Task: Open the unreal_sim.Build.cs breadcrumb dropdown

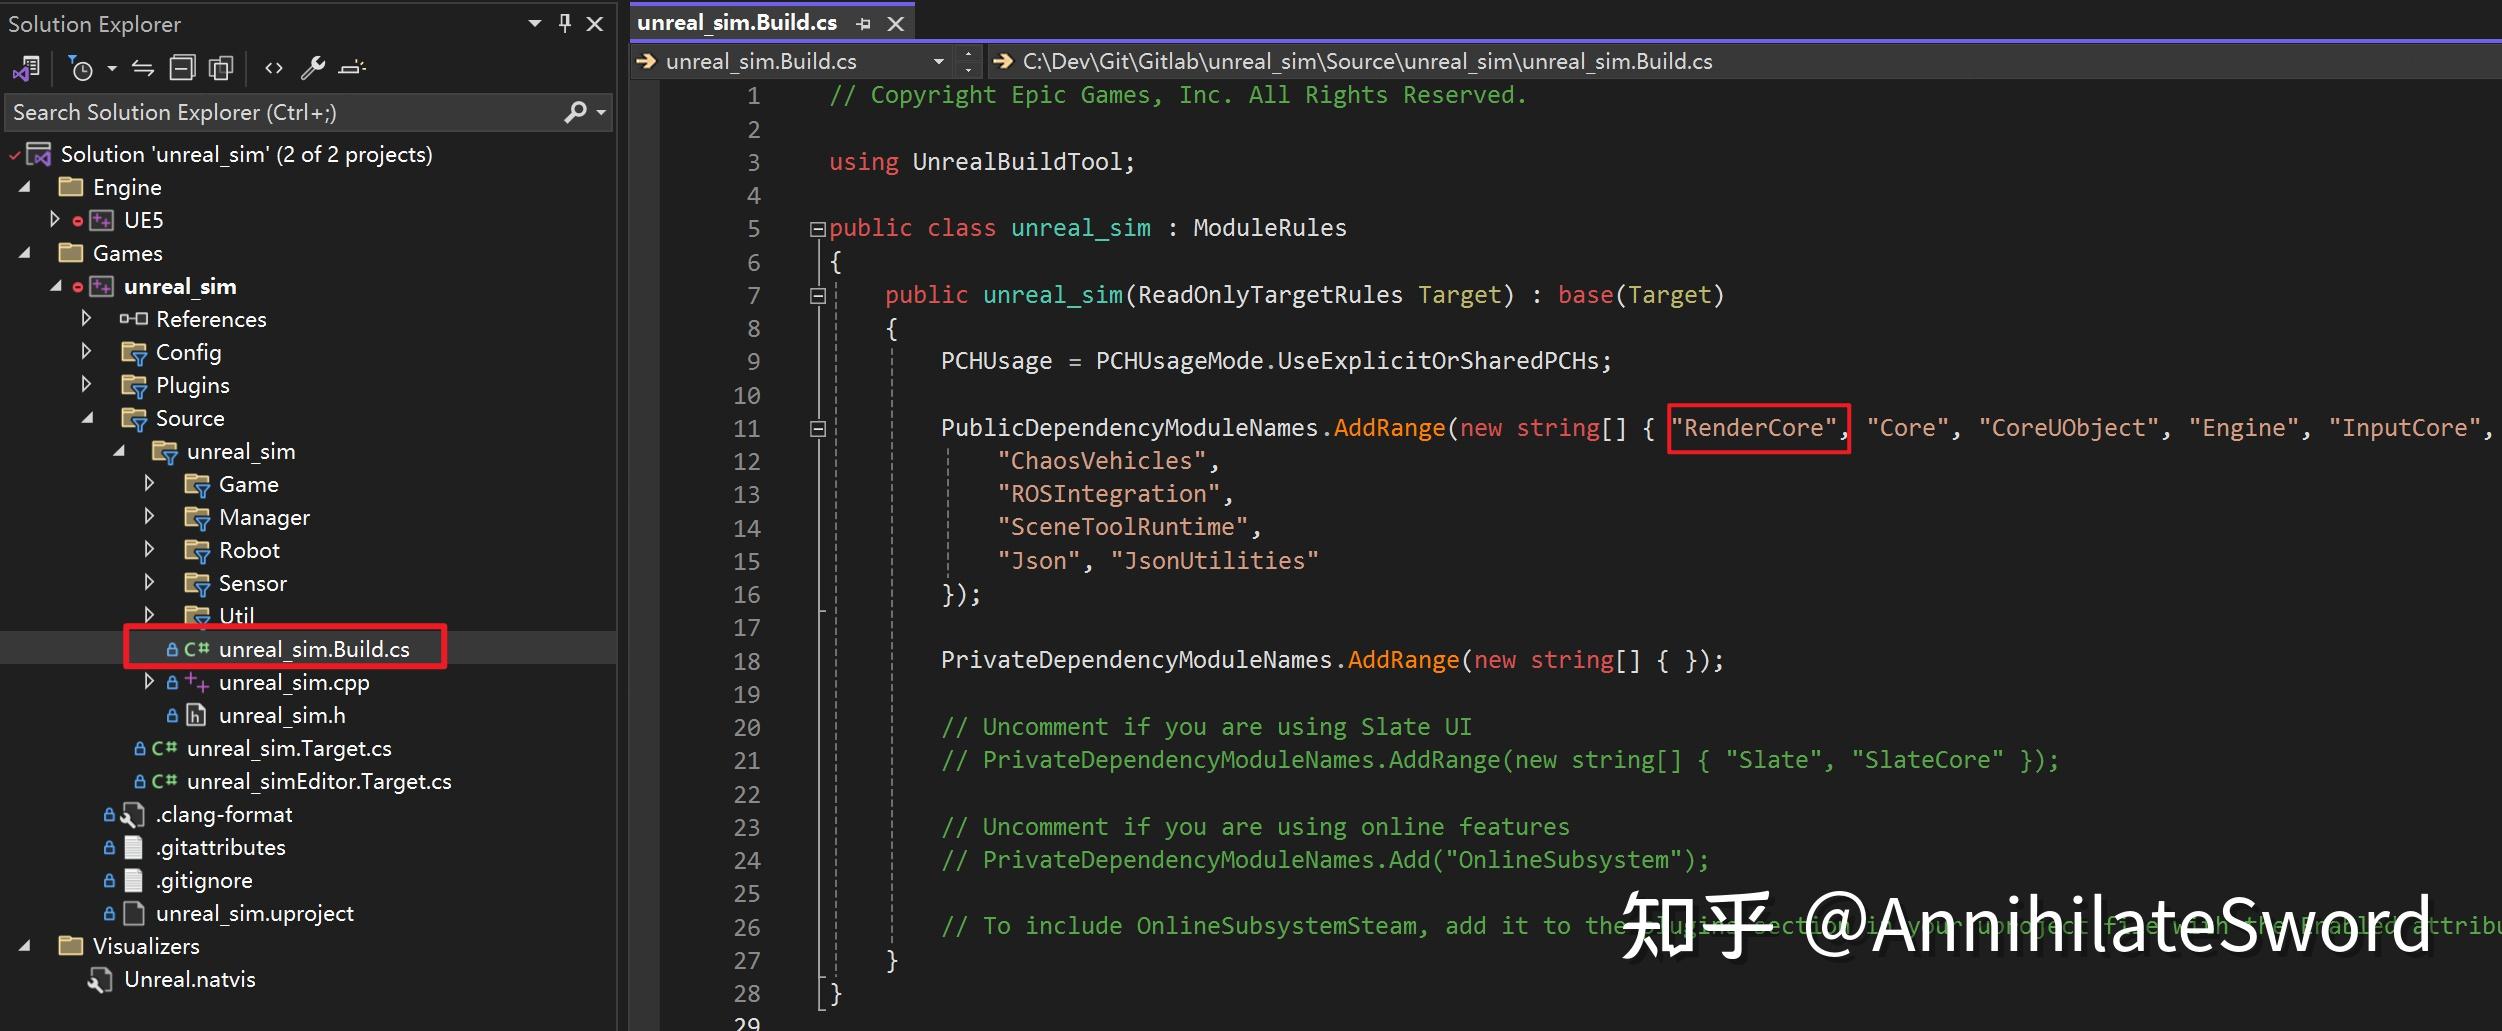Action: pyautogui.click(x=938, y=61)
